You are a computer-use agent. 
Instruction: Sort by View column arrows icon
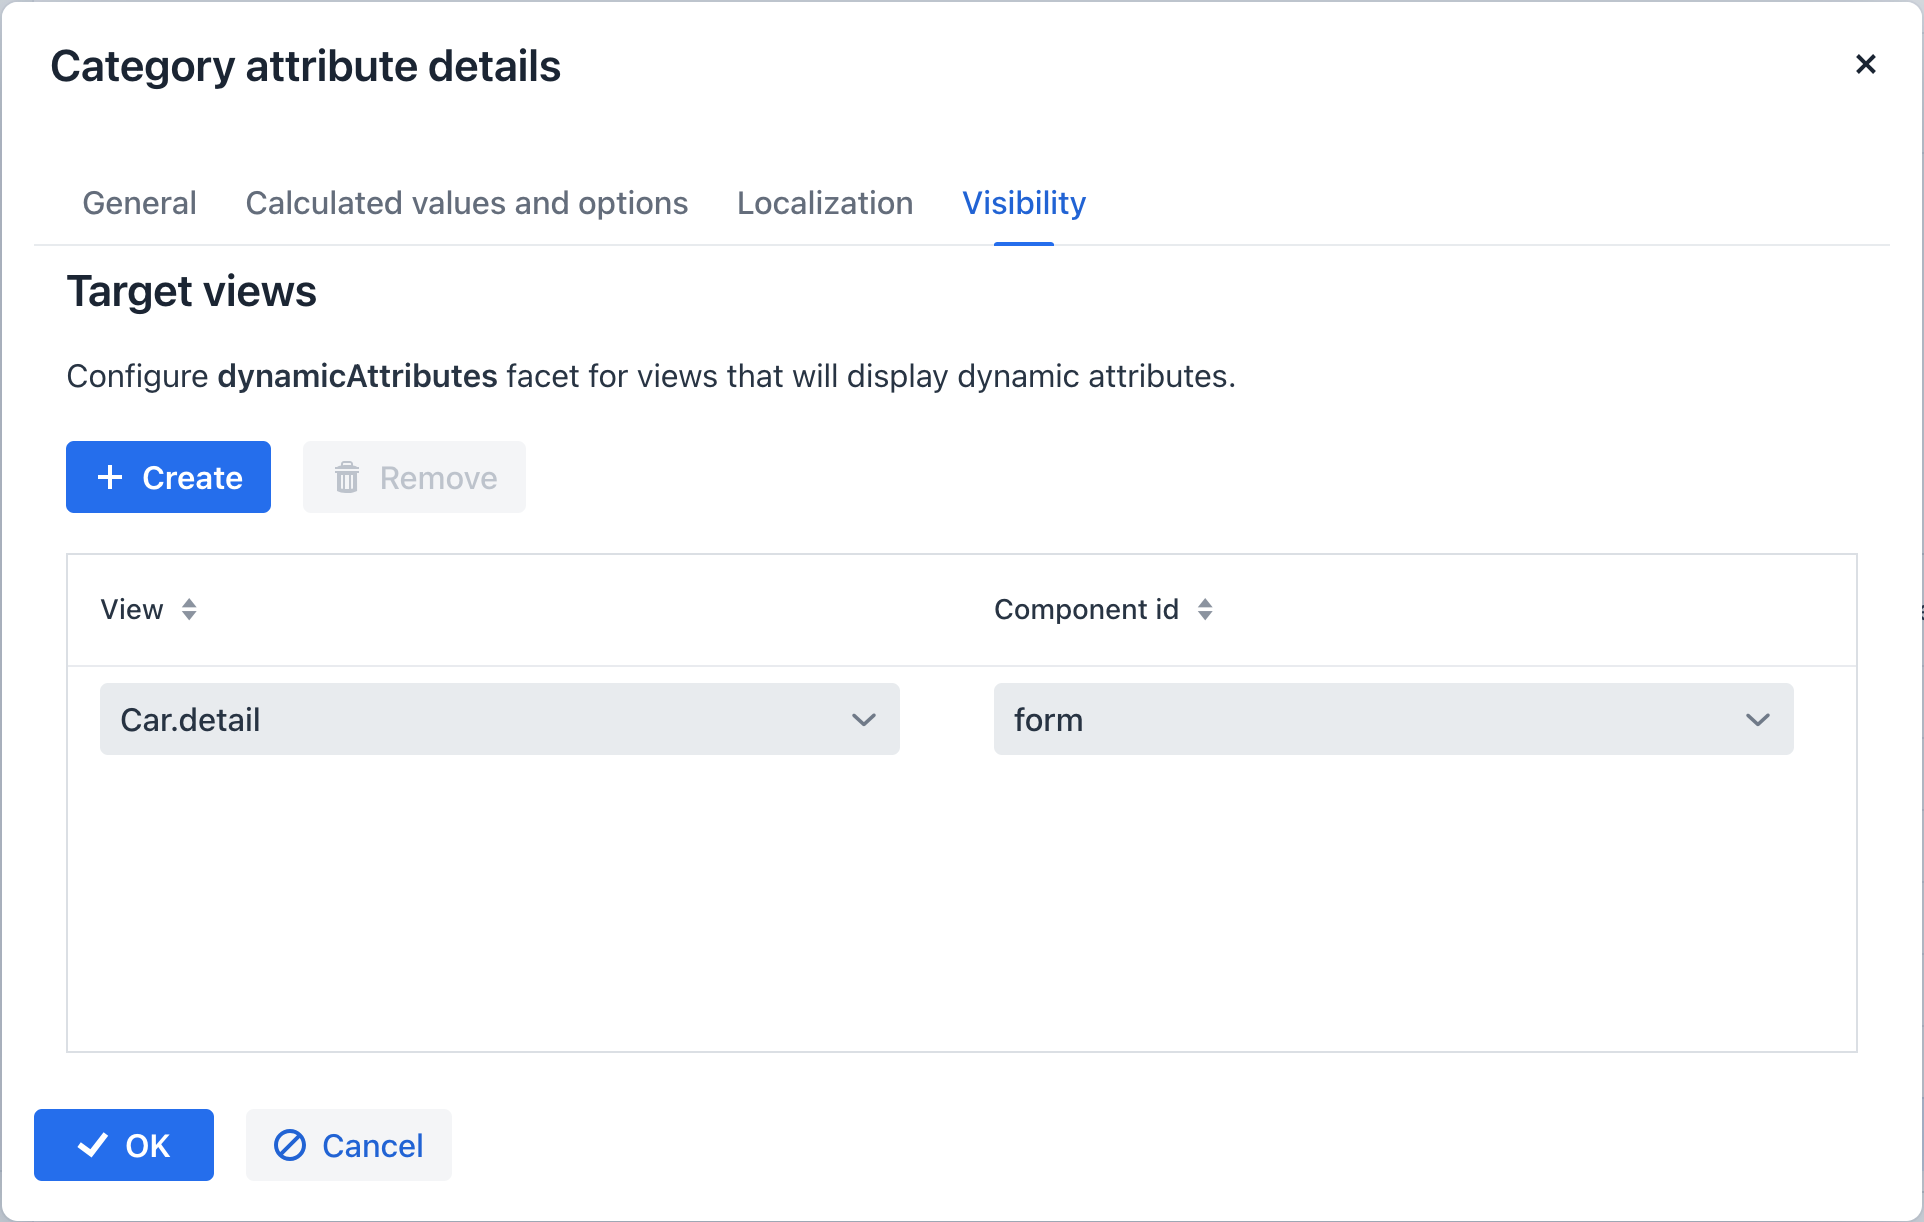click(x=189, y=610)
